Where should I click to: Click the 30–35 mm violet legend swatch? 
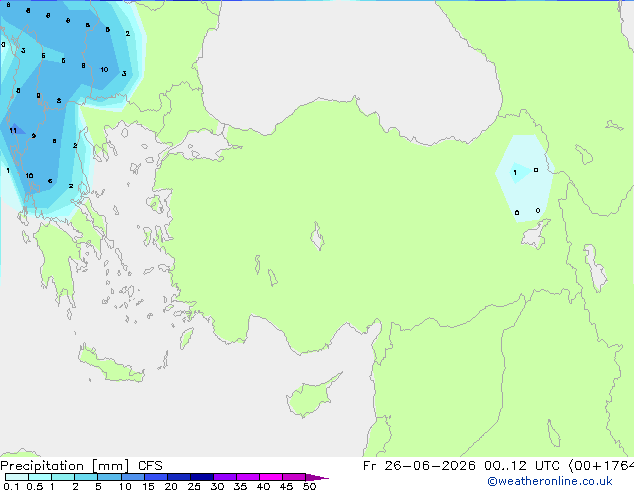tap(225, 477)
